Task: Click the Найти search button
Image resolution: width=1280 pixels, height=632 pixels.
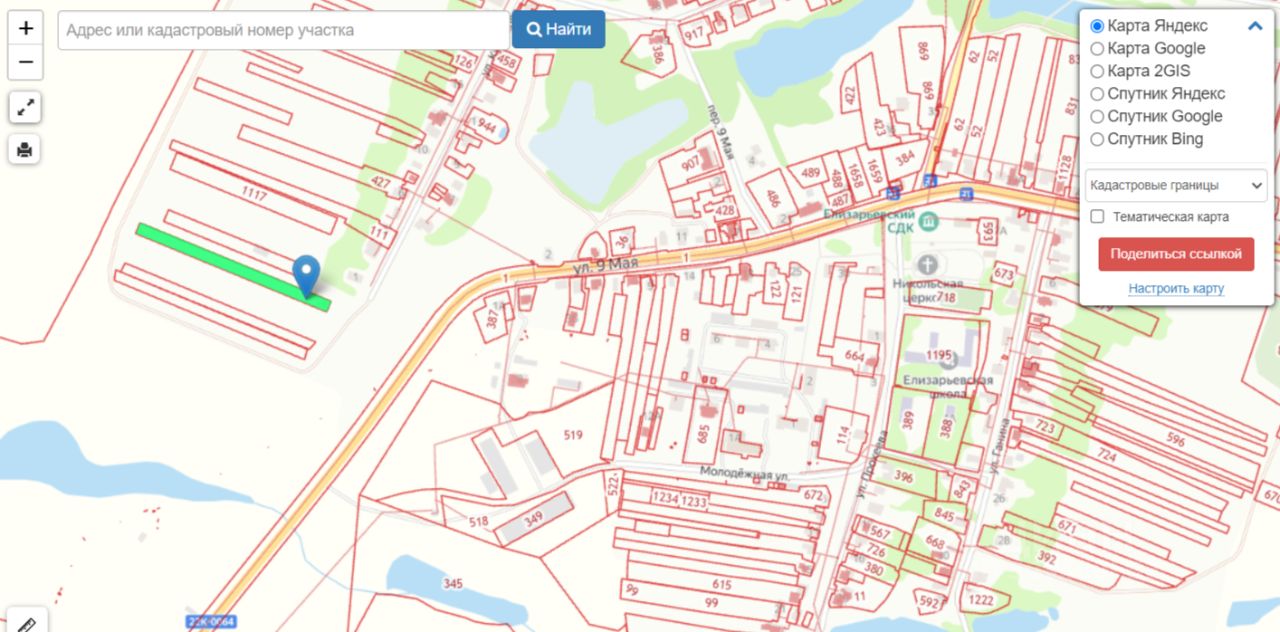Action: [558, 29]
